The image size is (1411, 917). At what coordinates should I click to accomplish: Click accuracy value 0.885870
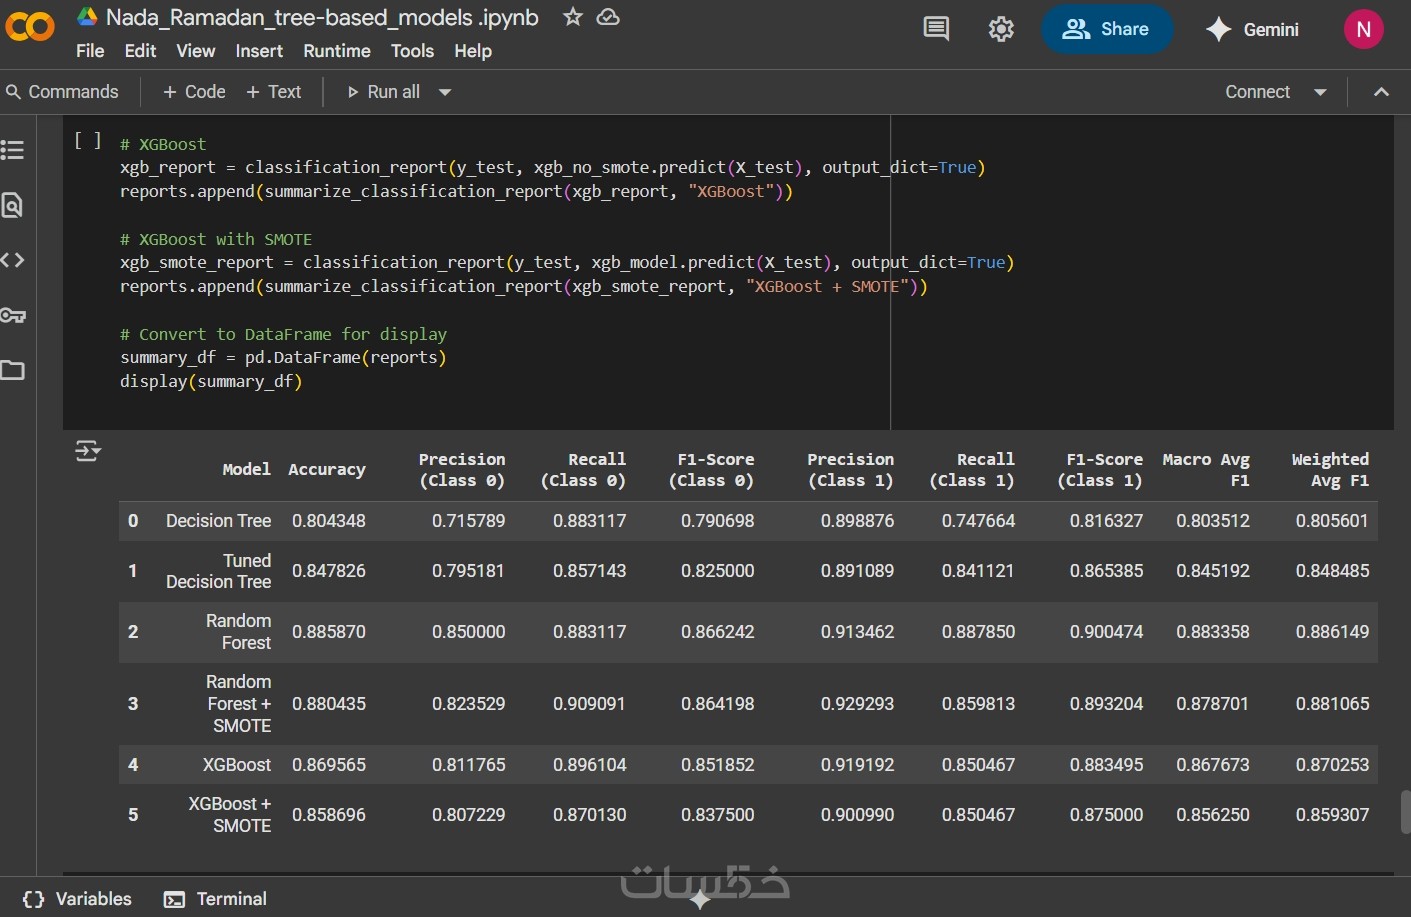pos(329,632)
